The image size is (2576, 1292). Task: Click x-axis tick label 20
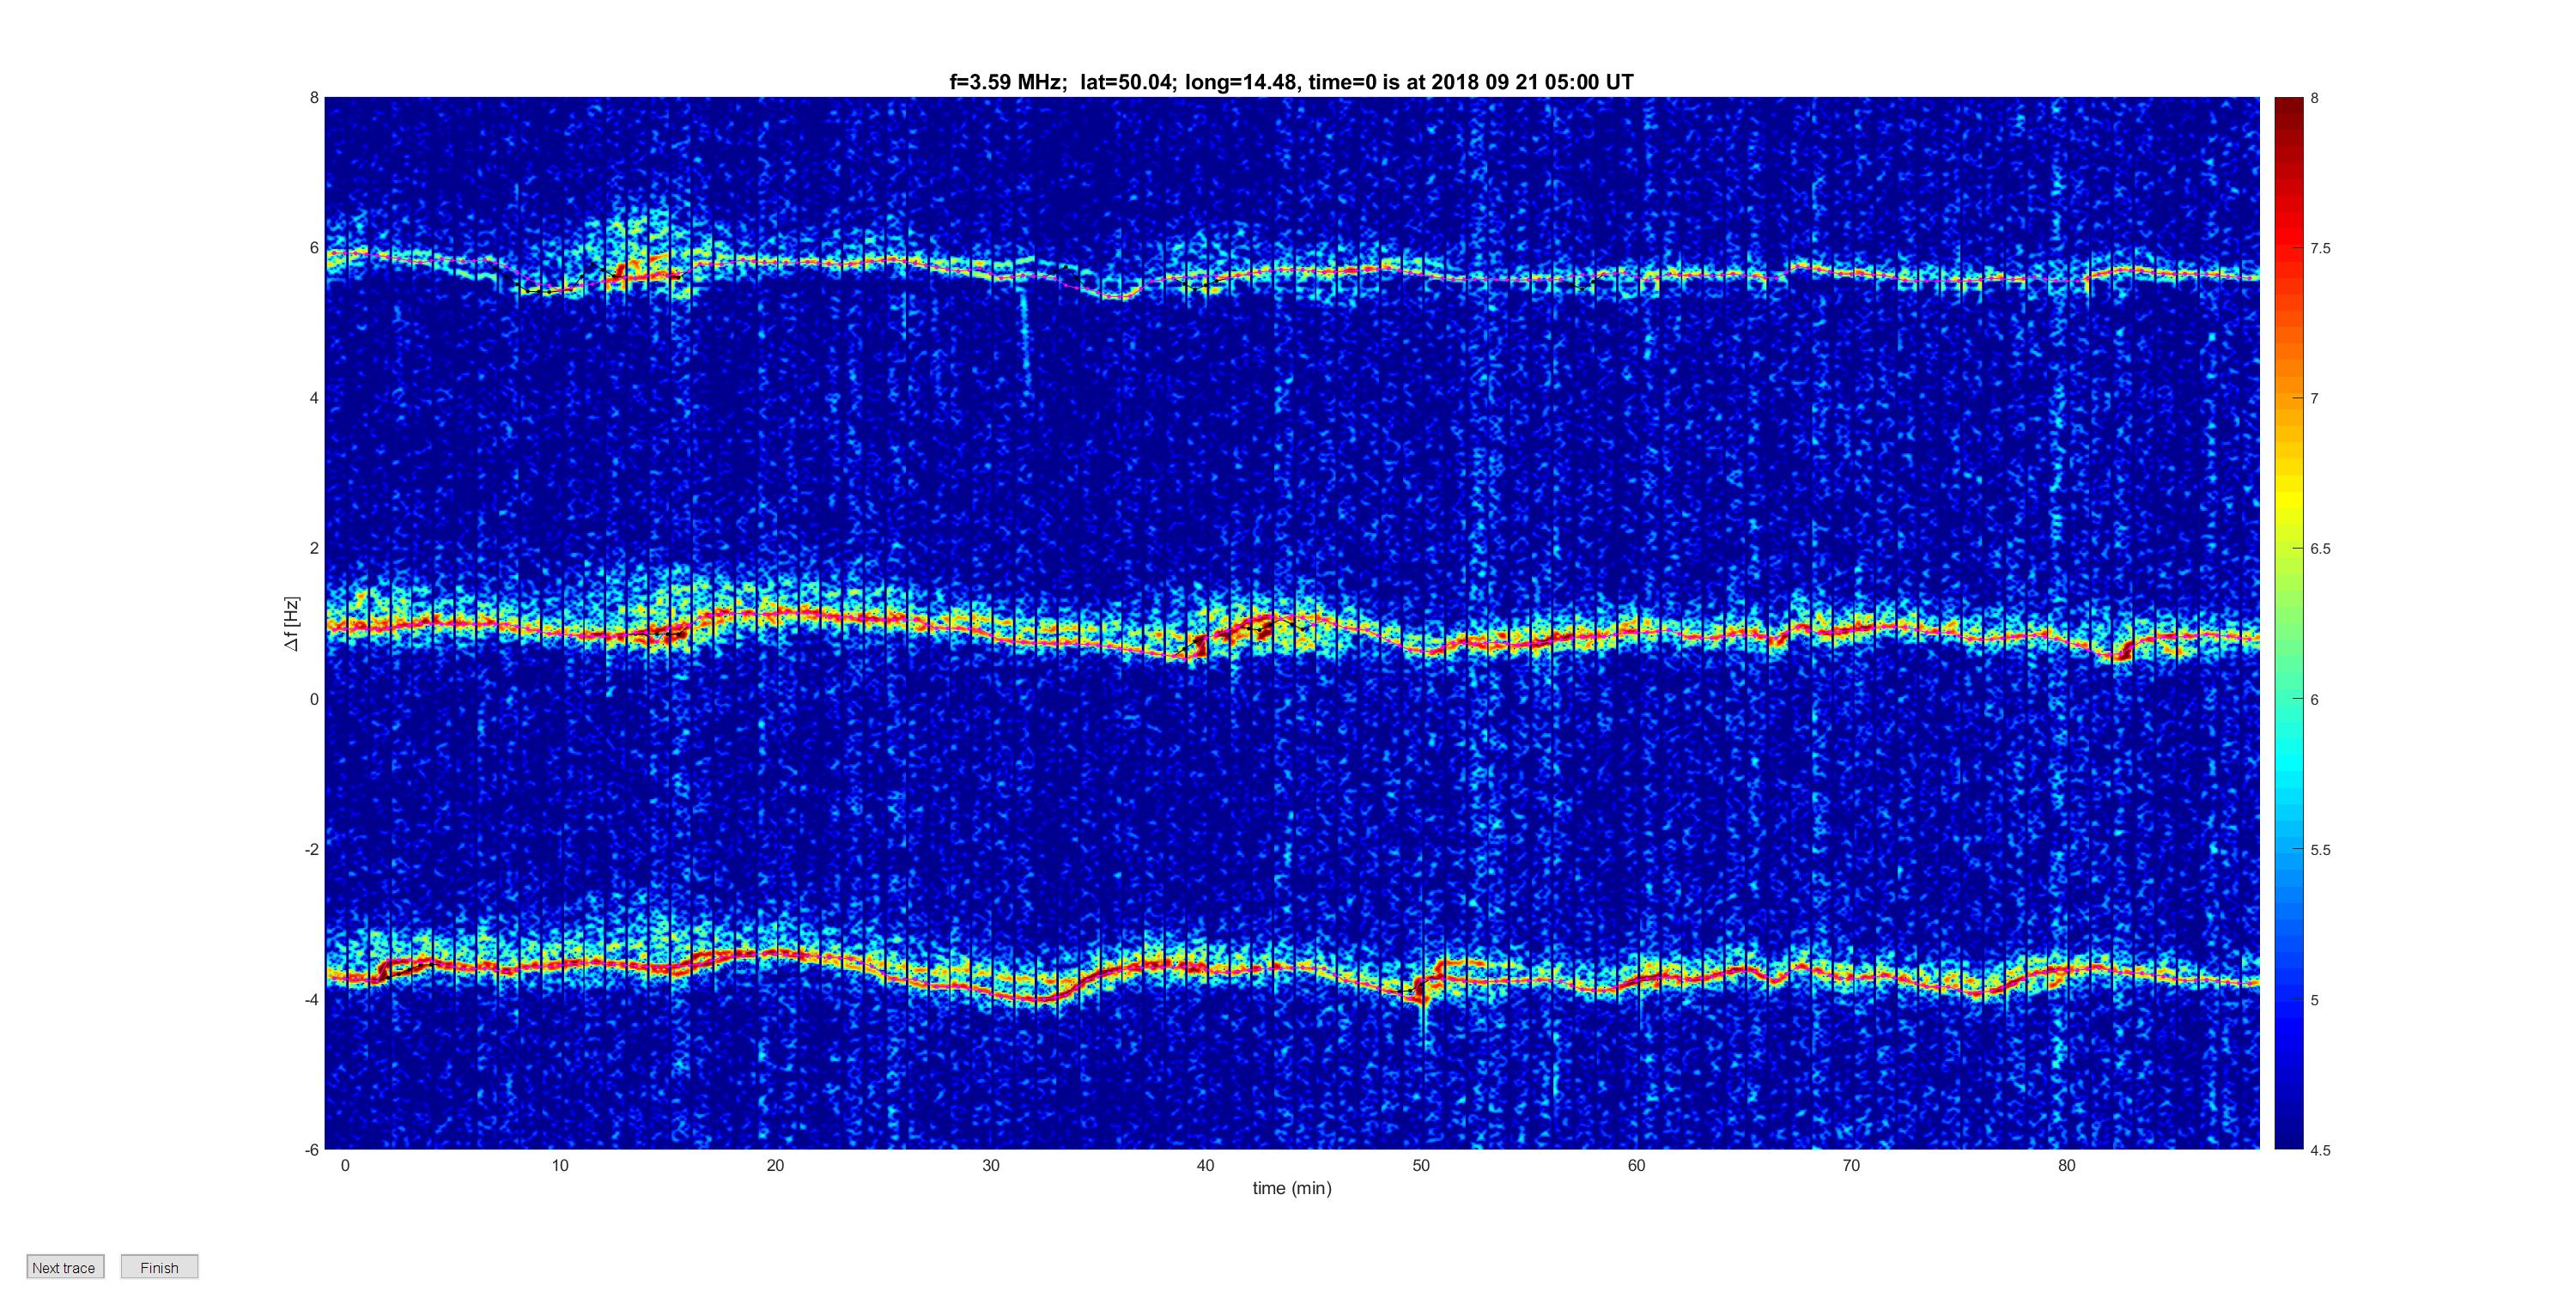[775, 1165]
